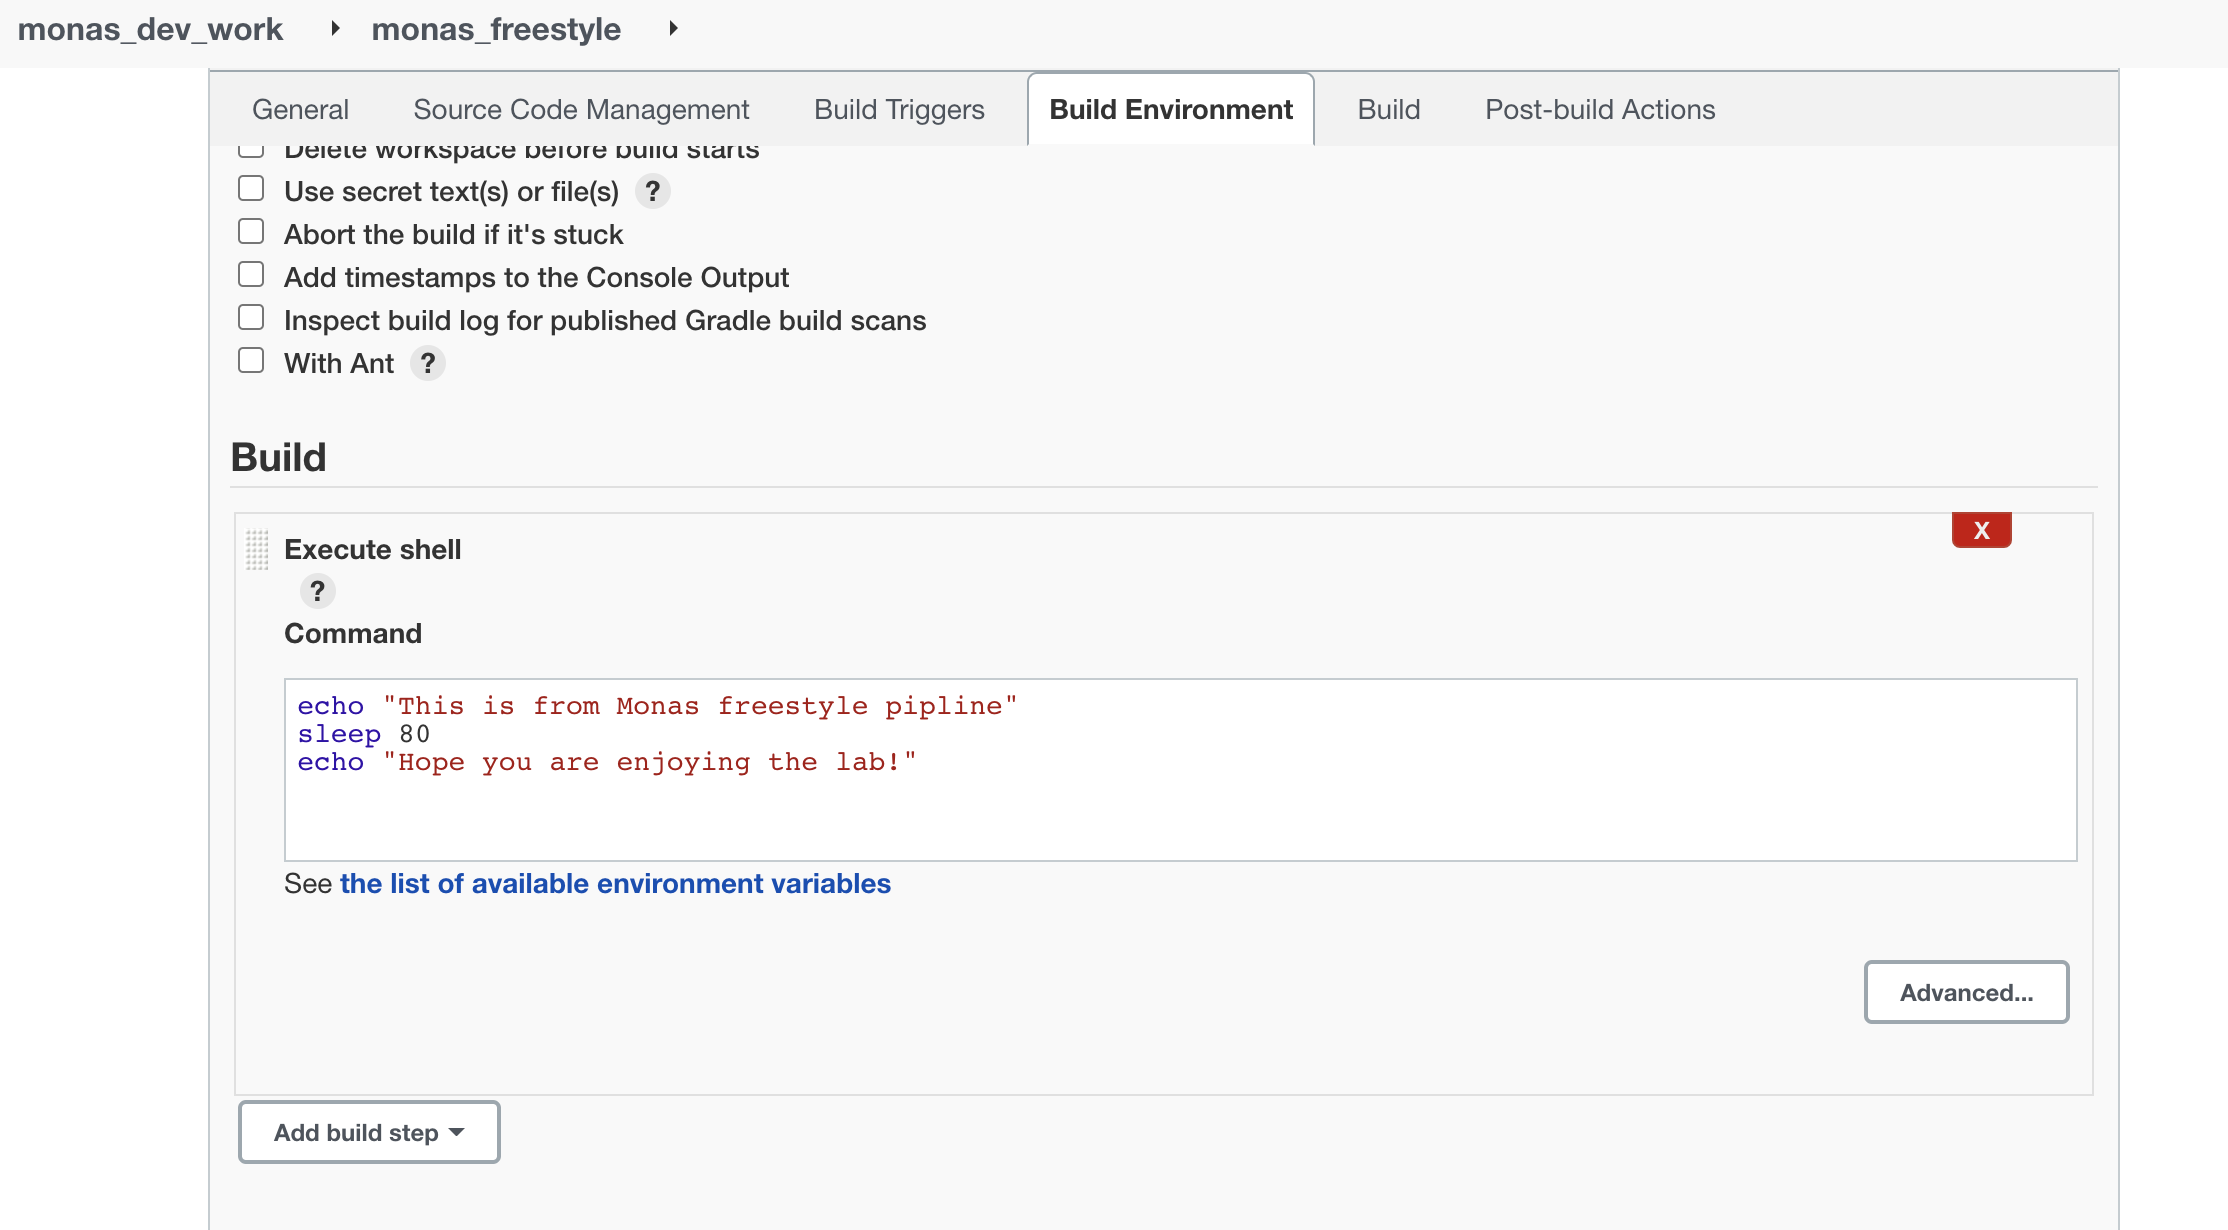Tick the With Ant checkbox
The image size is (2228, 1230).
click(251, 360)
